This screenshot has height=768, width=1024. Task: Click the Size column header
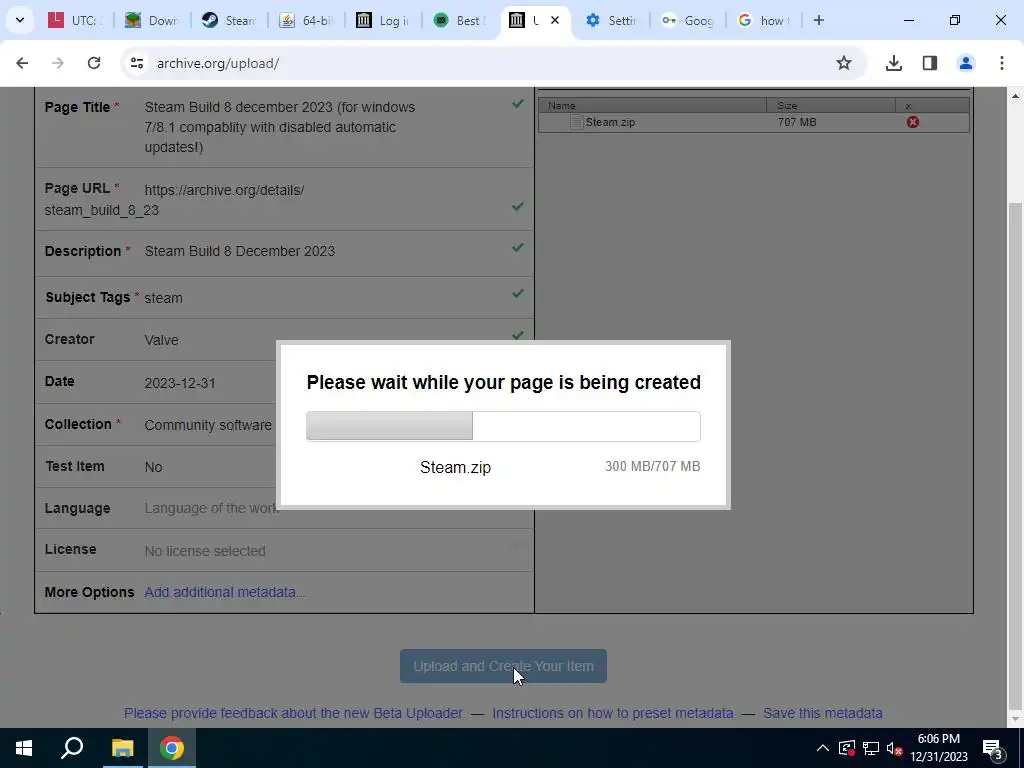831,105
